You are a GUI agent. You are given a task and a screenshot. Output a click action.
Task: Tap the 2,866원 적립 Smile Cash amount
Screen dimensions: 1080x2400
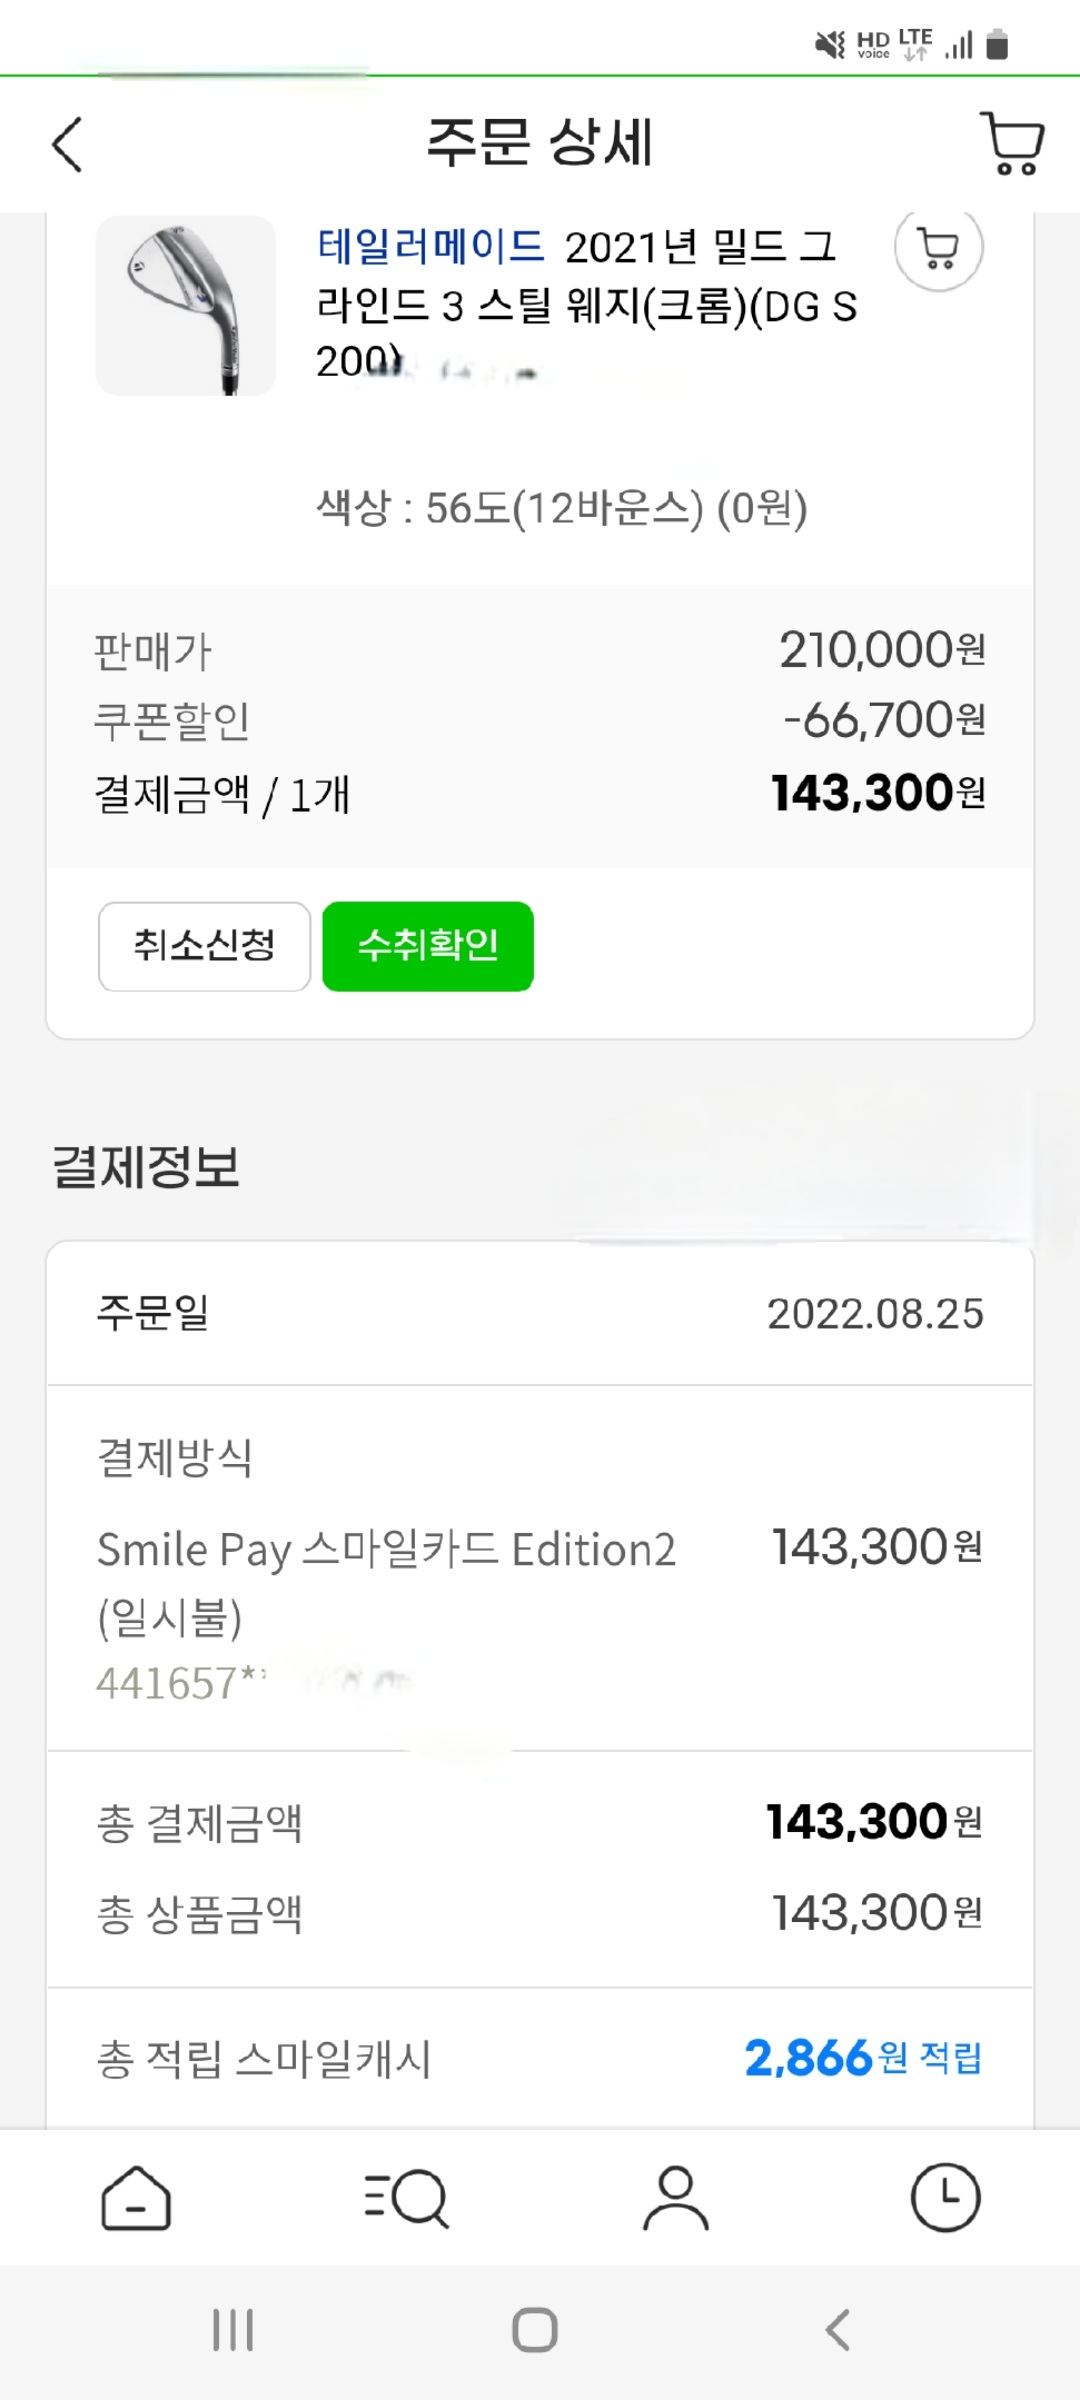pyautogui.click(x=862, y=2059)
